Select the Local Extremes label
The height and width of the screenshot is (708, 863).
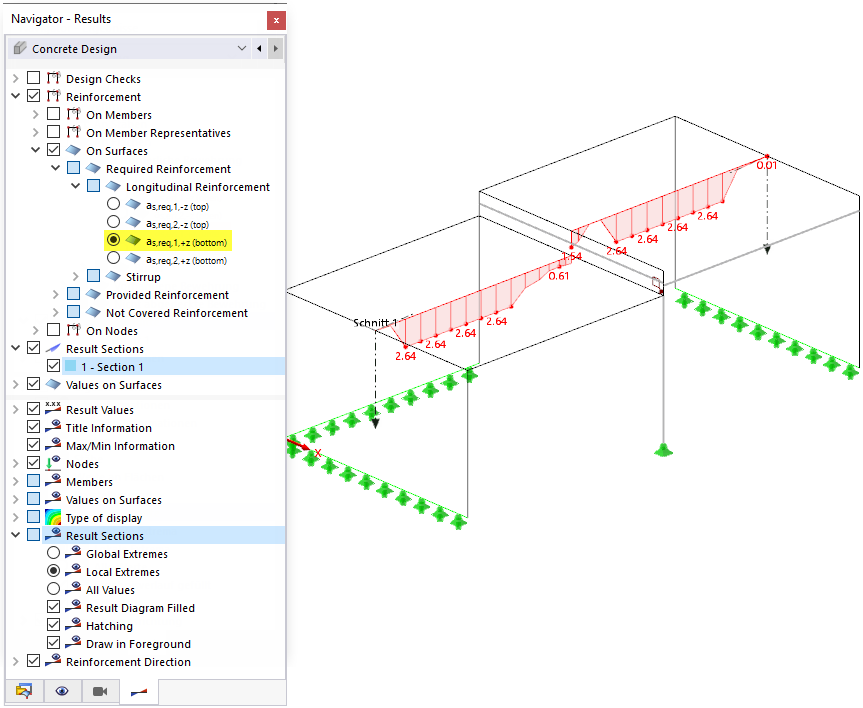(x=123, y=572)
